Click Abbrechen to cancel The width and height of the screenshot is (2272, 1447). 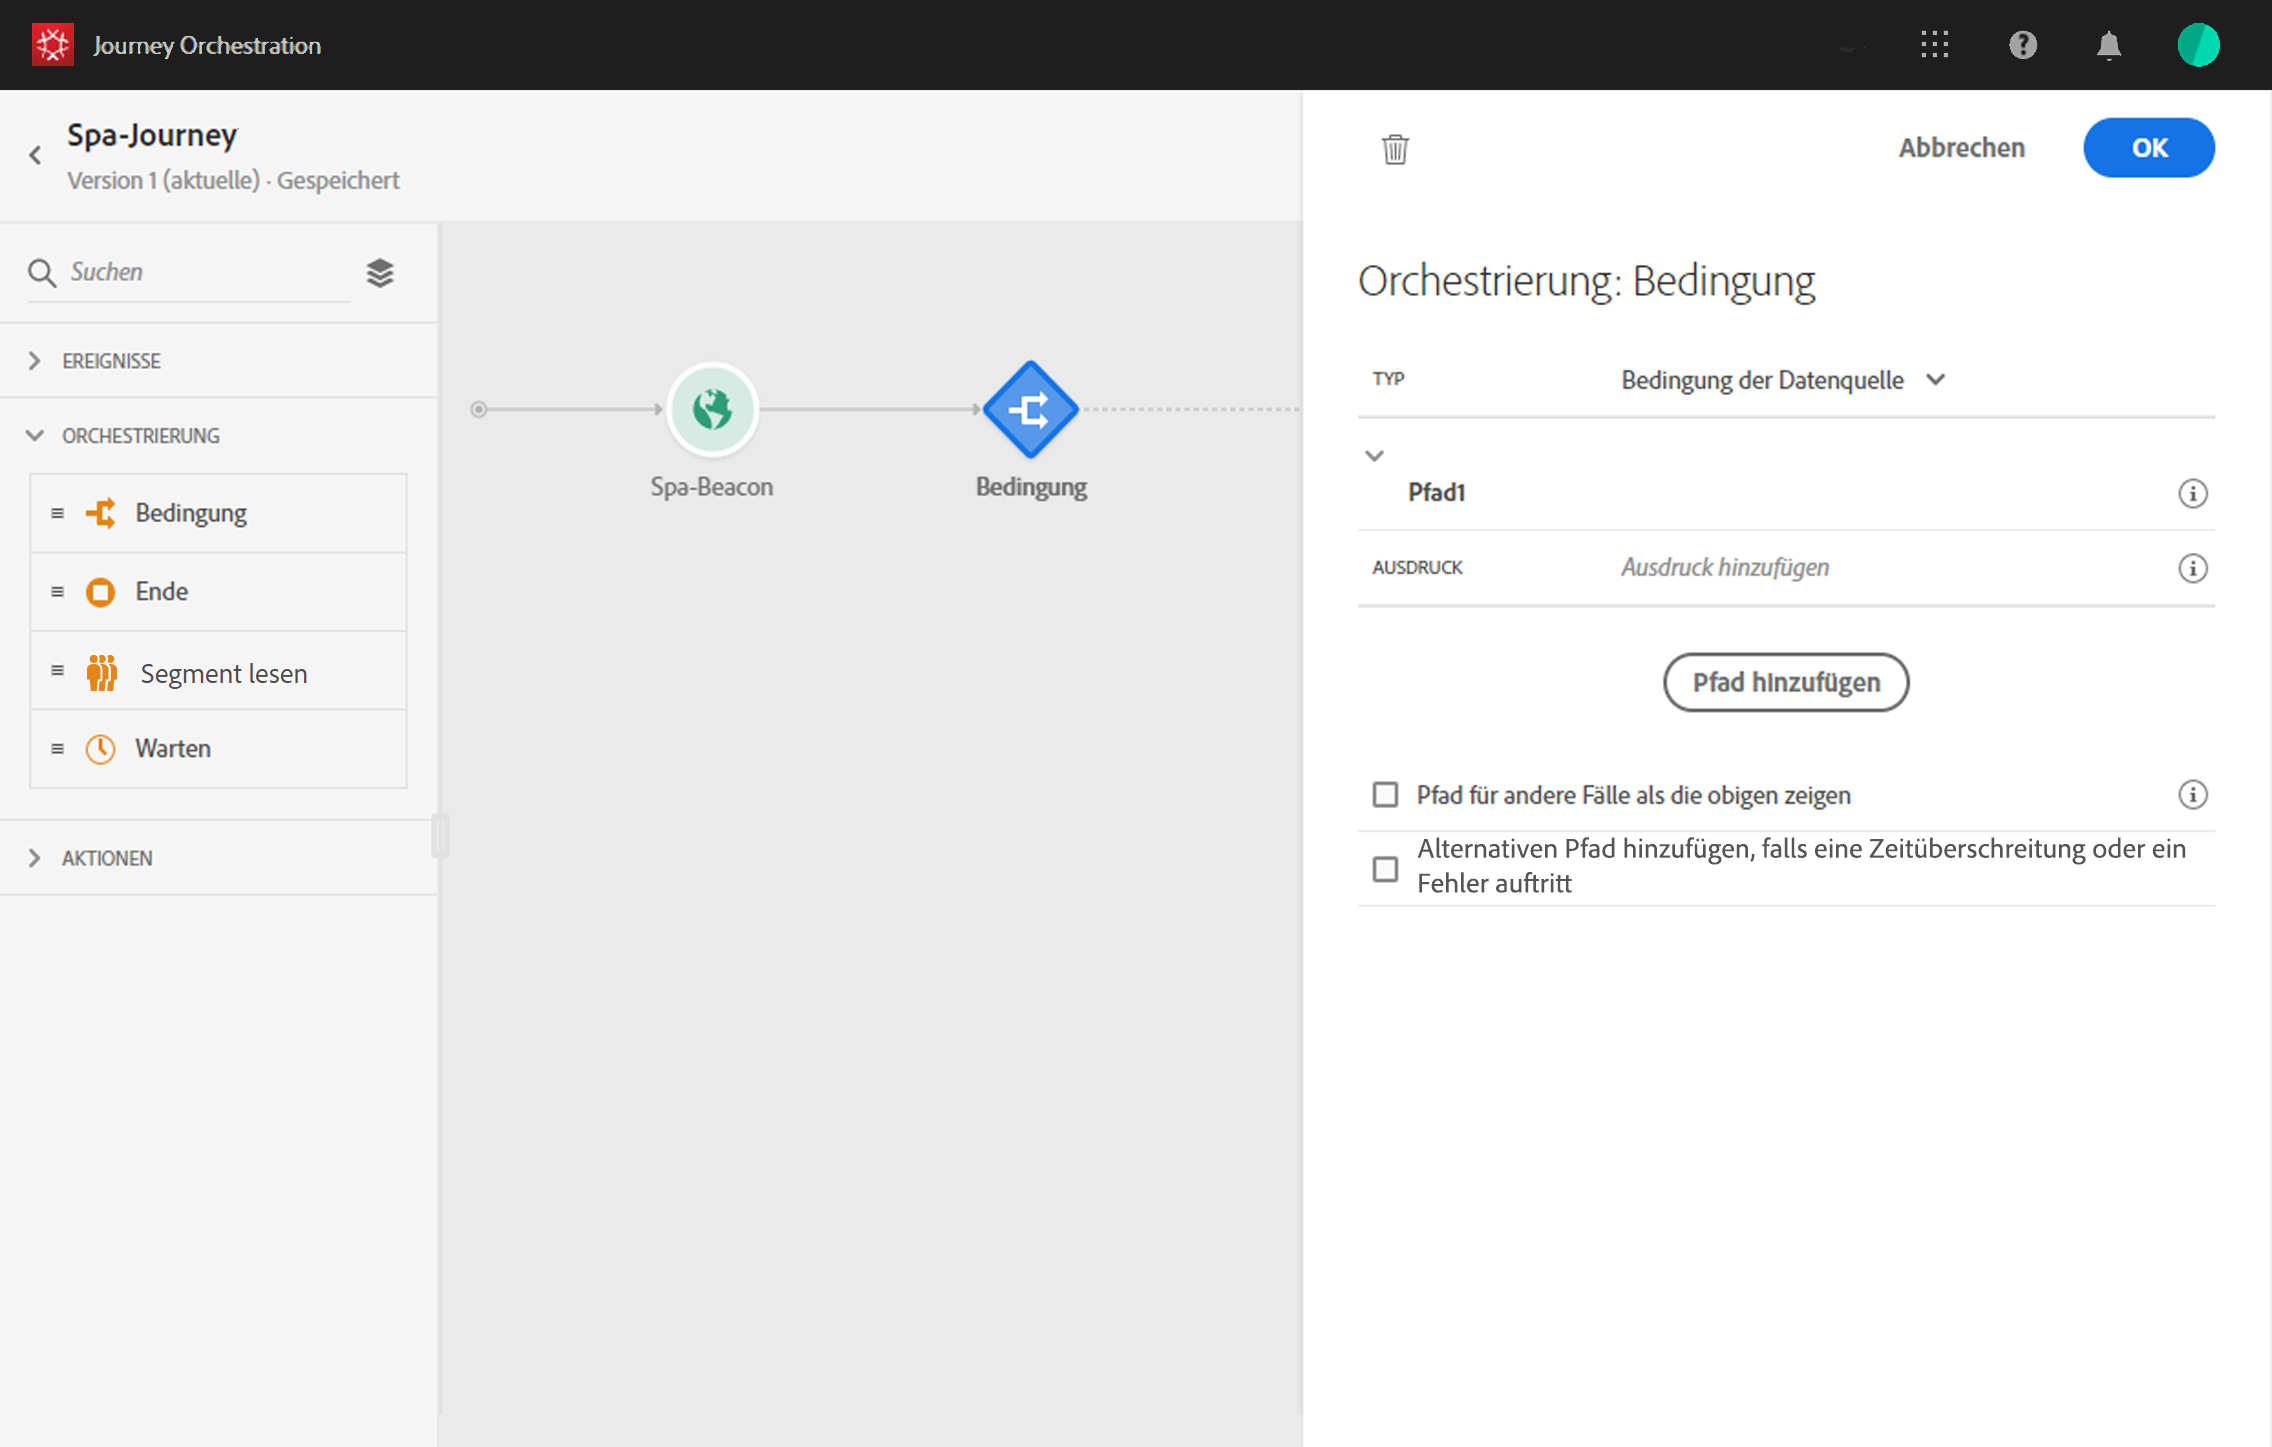pos(1961,148)
